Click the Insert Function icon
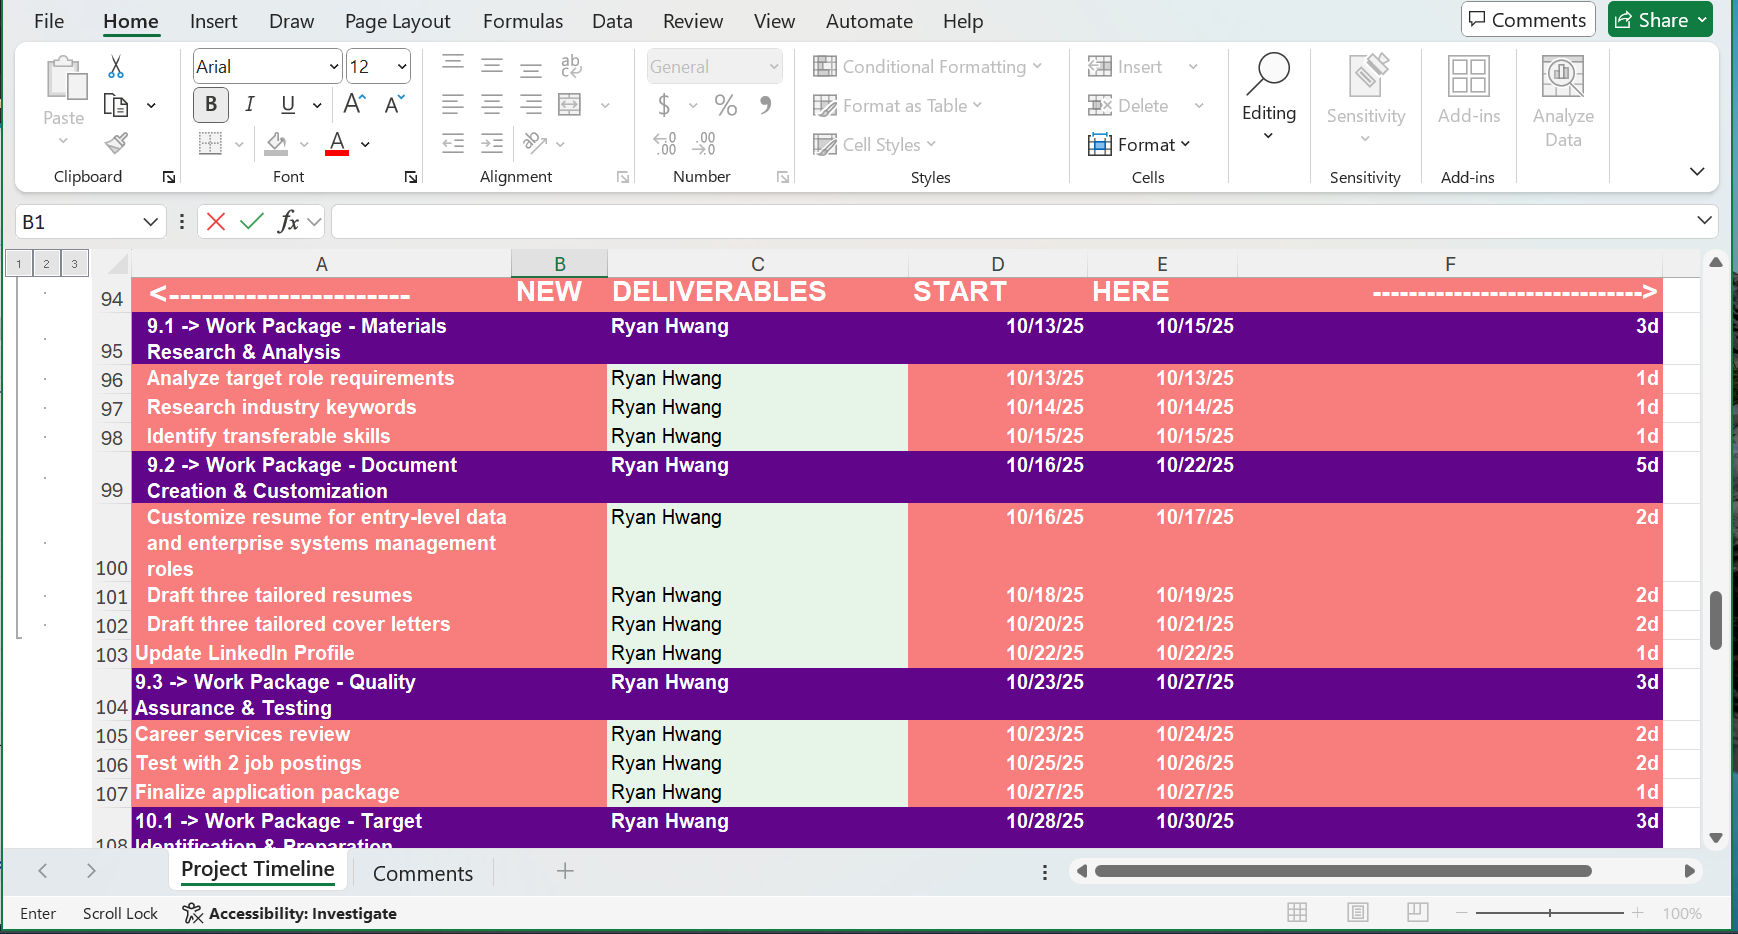1738x934 pixels. [x=289, y=221]
